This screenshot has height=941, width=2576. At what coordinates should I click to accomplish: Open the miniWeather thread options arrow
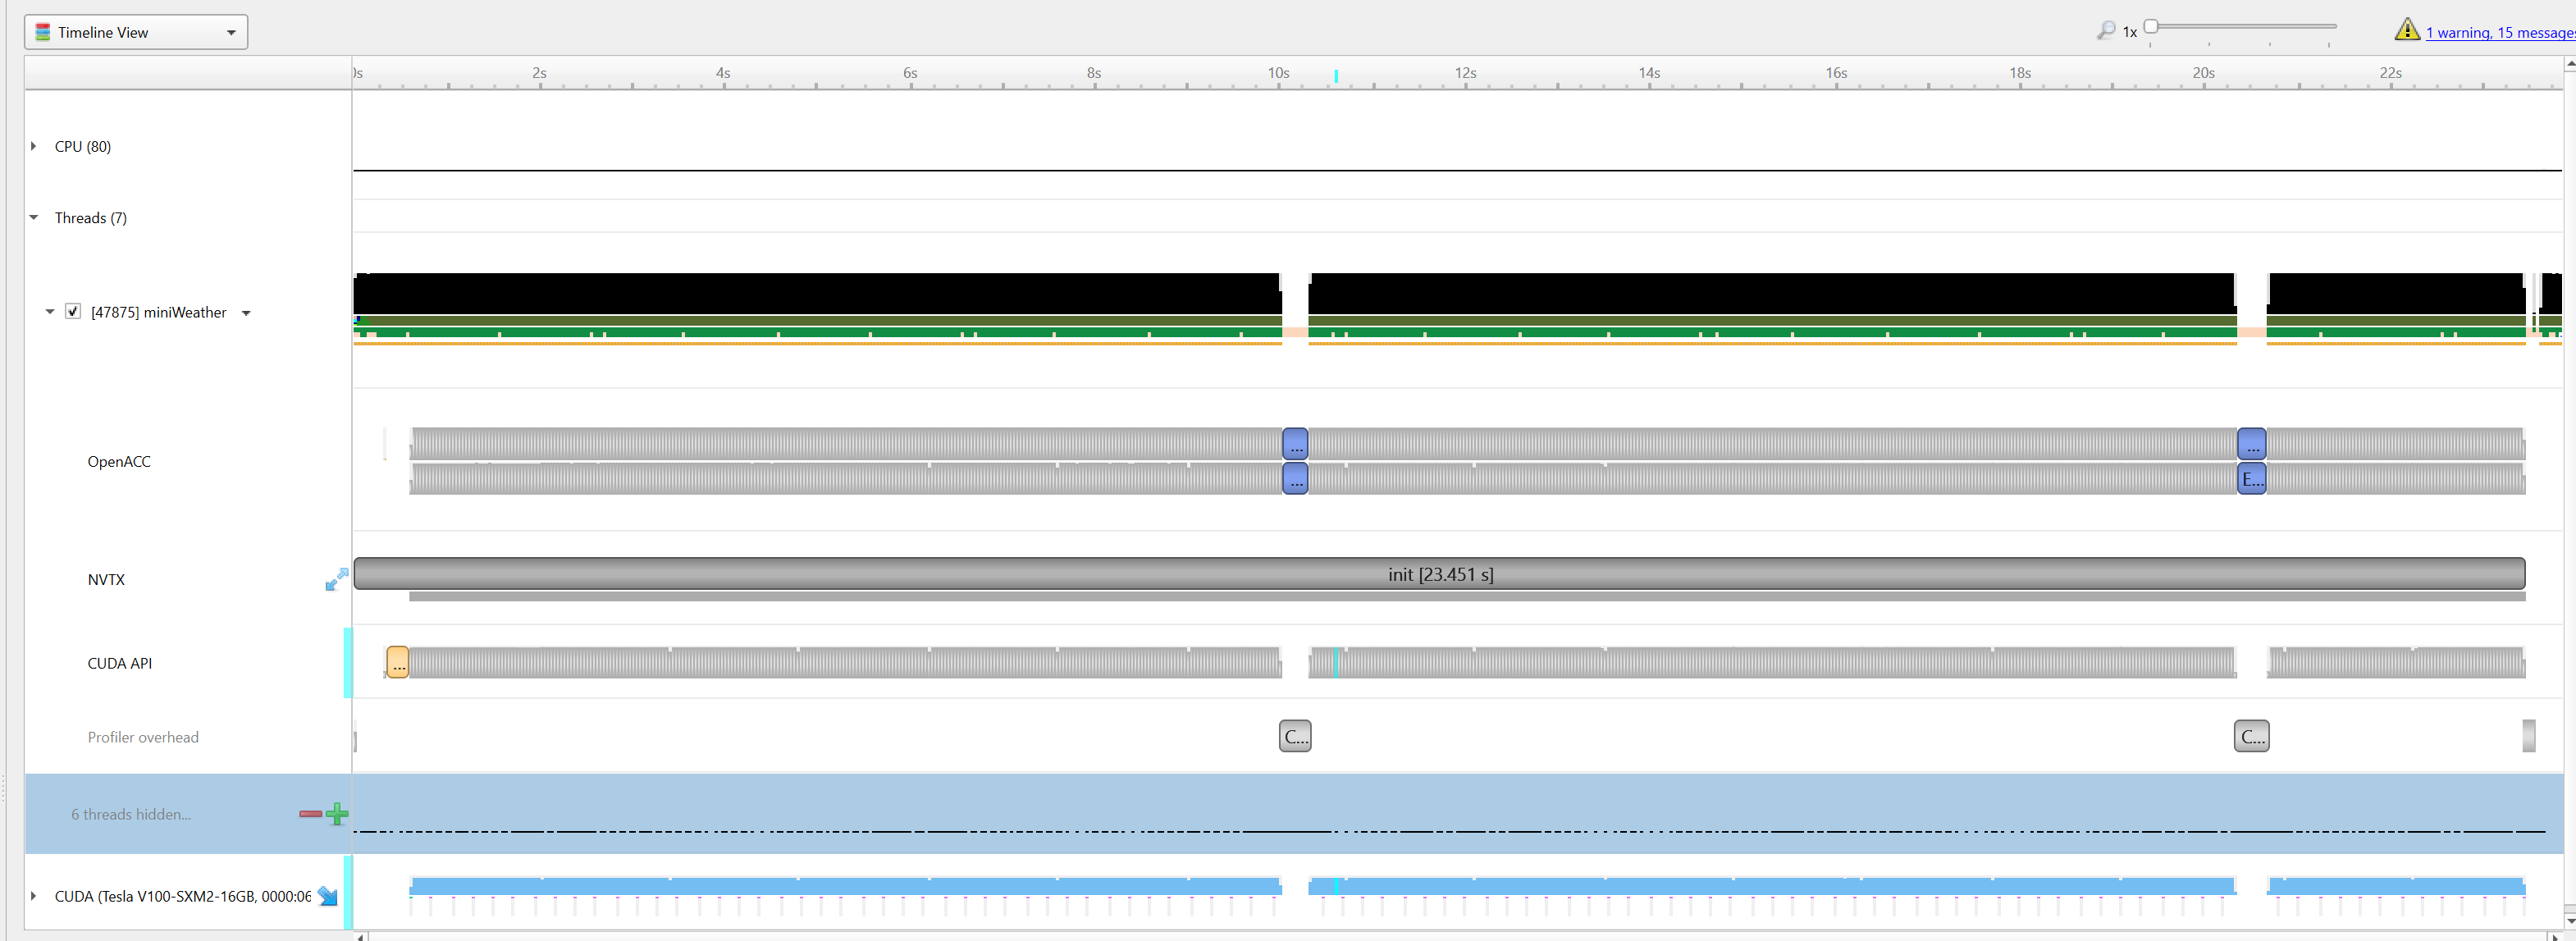(246, 313)
